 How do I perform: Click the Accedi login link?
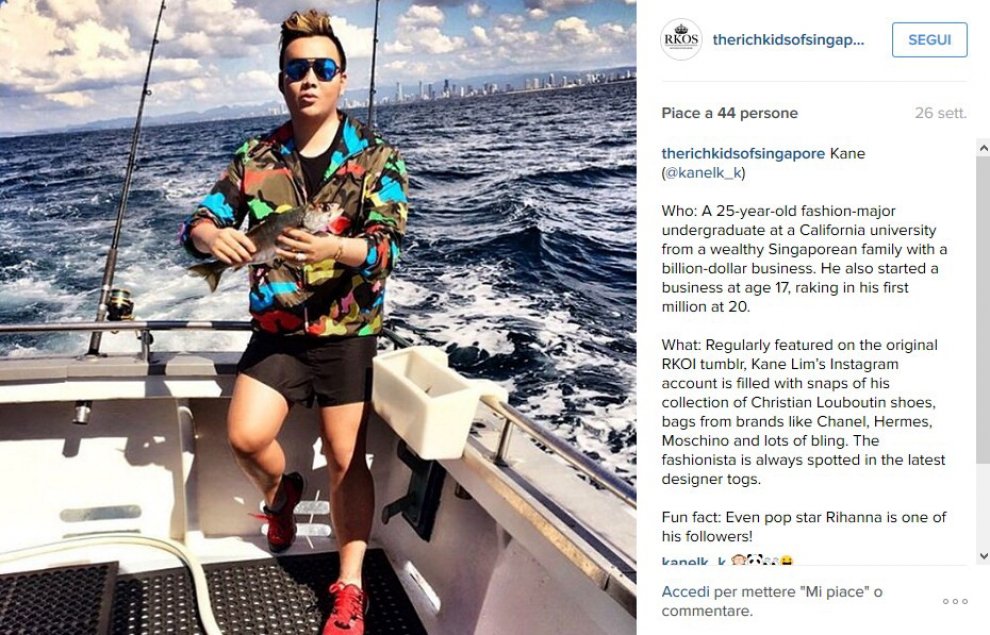click(686, 591)
